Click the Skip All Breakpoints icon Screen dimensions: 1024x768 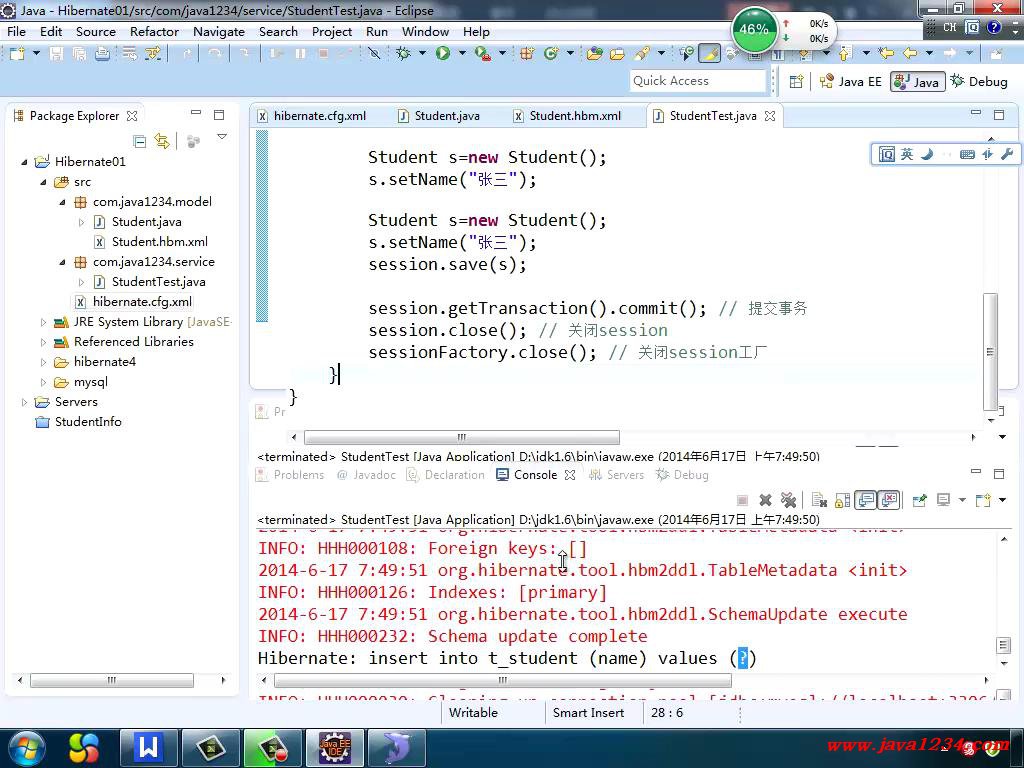click(x=374, y=54)
